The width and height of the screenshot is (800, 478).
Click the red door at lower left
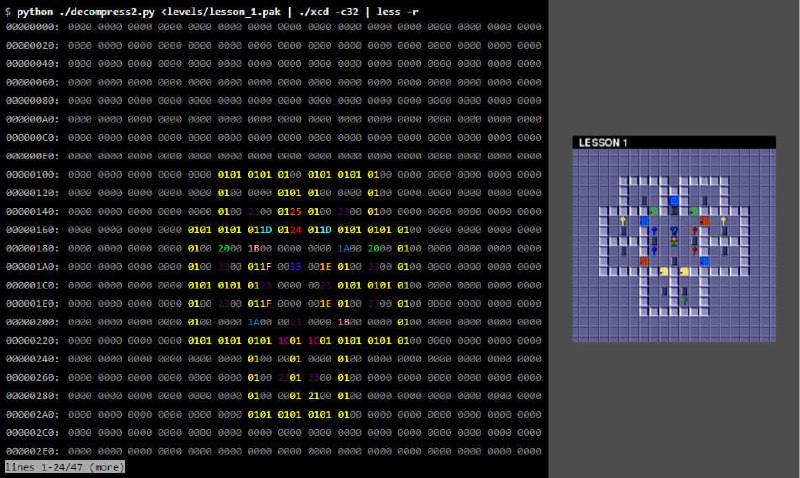(644, 261)
